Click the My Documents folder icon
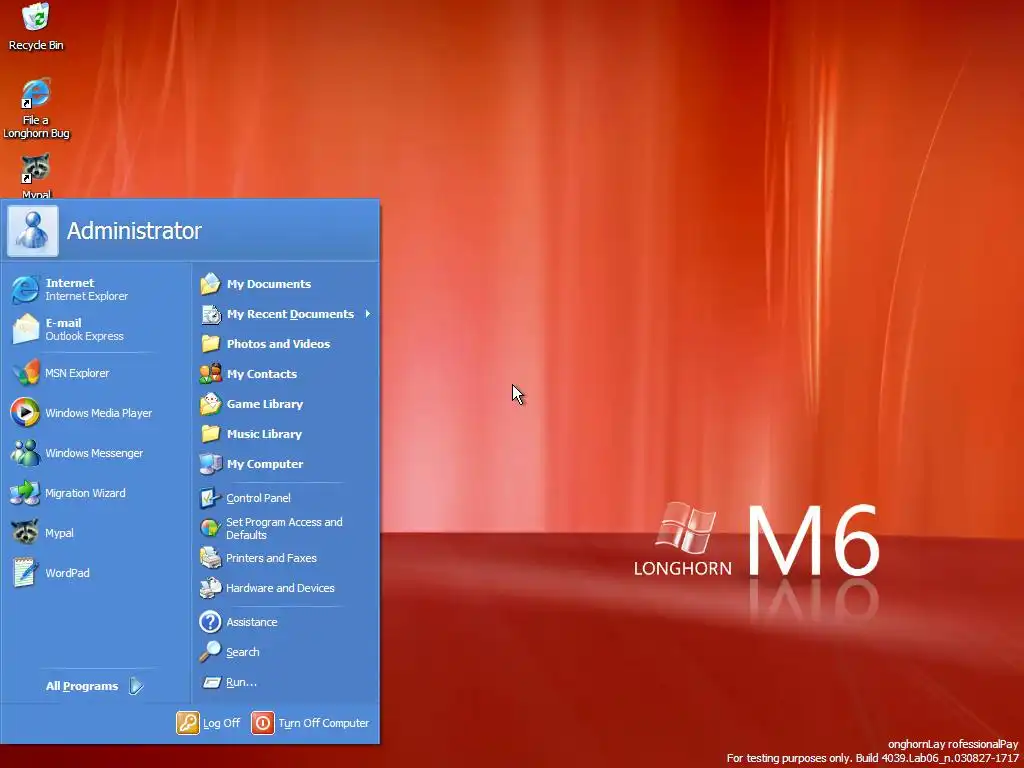The width and height of the screenshot is (1024, 768). pyautogui.click(x=210, y=284)
